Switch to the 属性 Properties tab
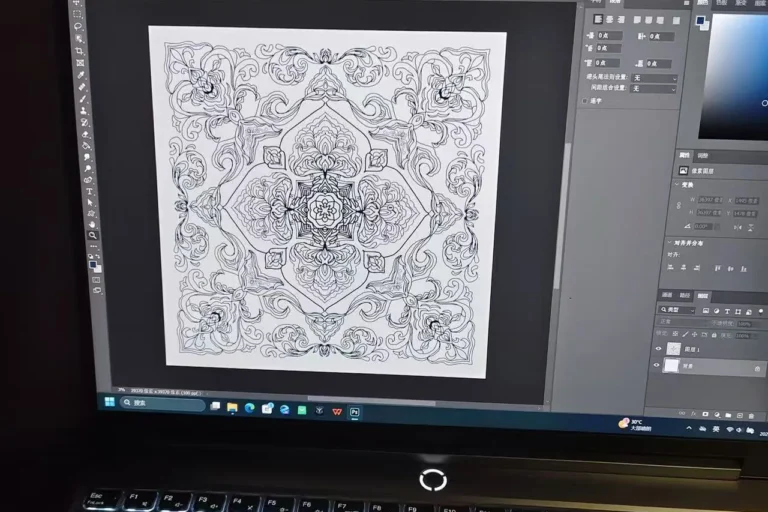The width and height of the screenshot is (768, 512). coord(684,155)
